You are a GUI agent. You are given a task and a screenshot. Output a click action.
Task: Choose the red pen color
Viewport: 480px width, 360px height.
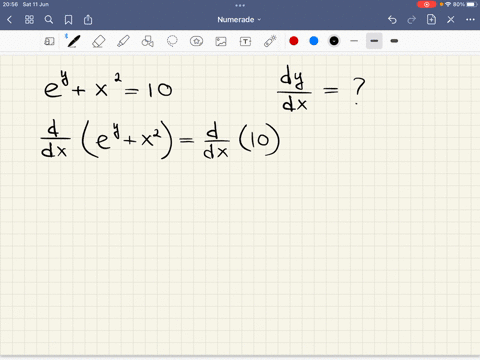pyautogui.click(x=294, y=41)
